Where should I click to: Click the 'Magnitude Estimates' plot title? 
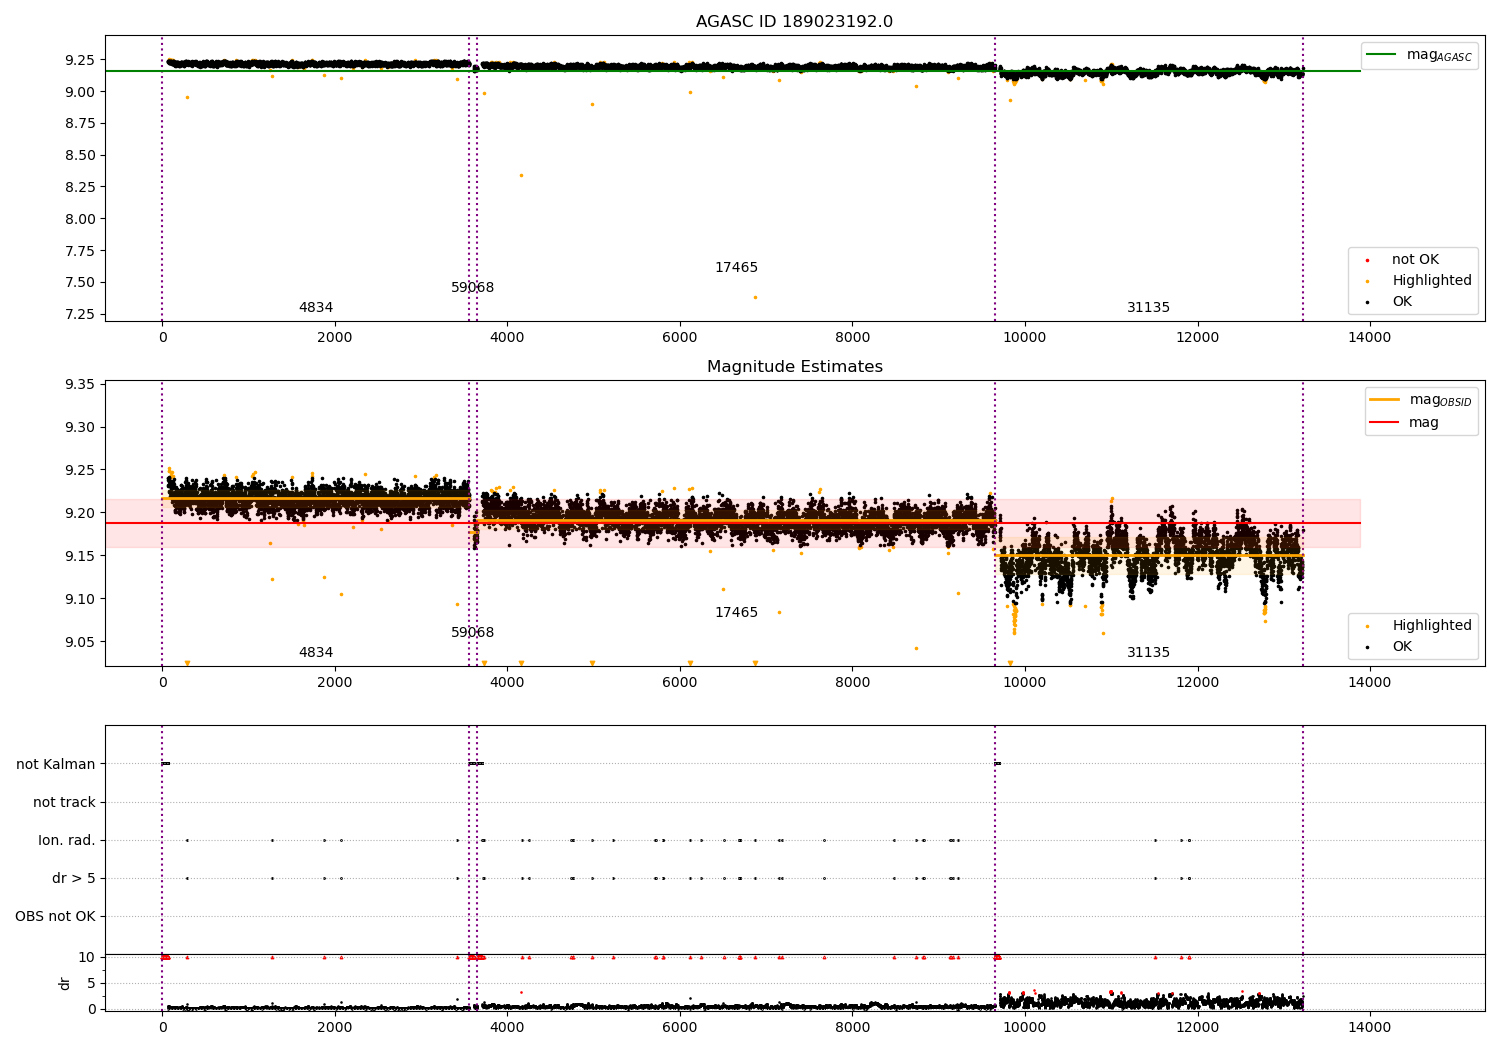[794, 367]
